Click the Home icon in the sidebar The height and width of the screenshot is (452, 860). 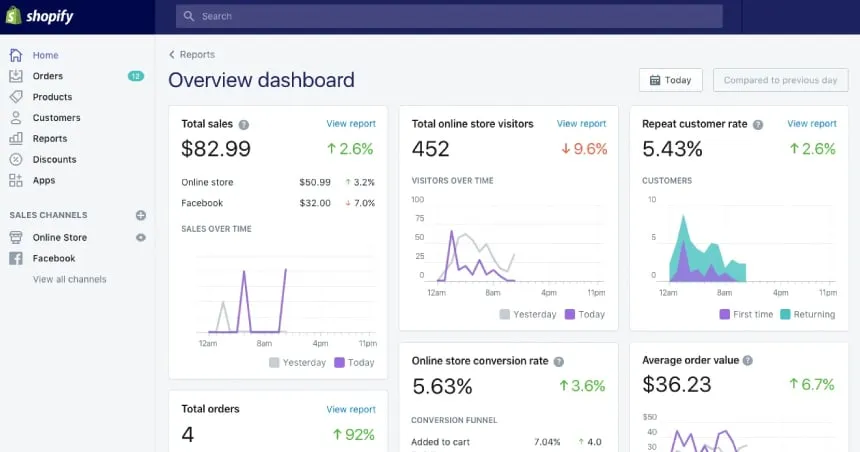pos(16,55)
